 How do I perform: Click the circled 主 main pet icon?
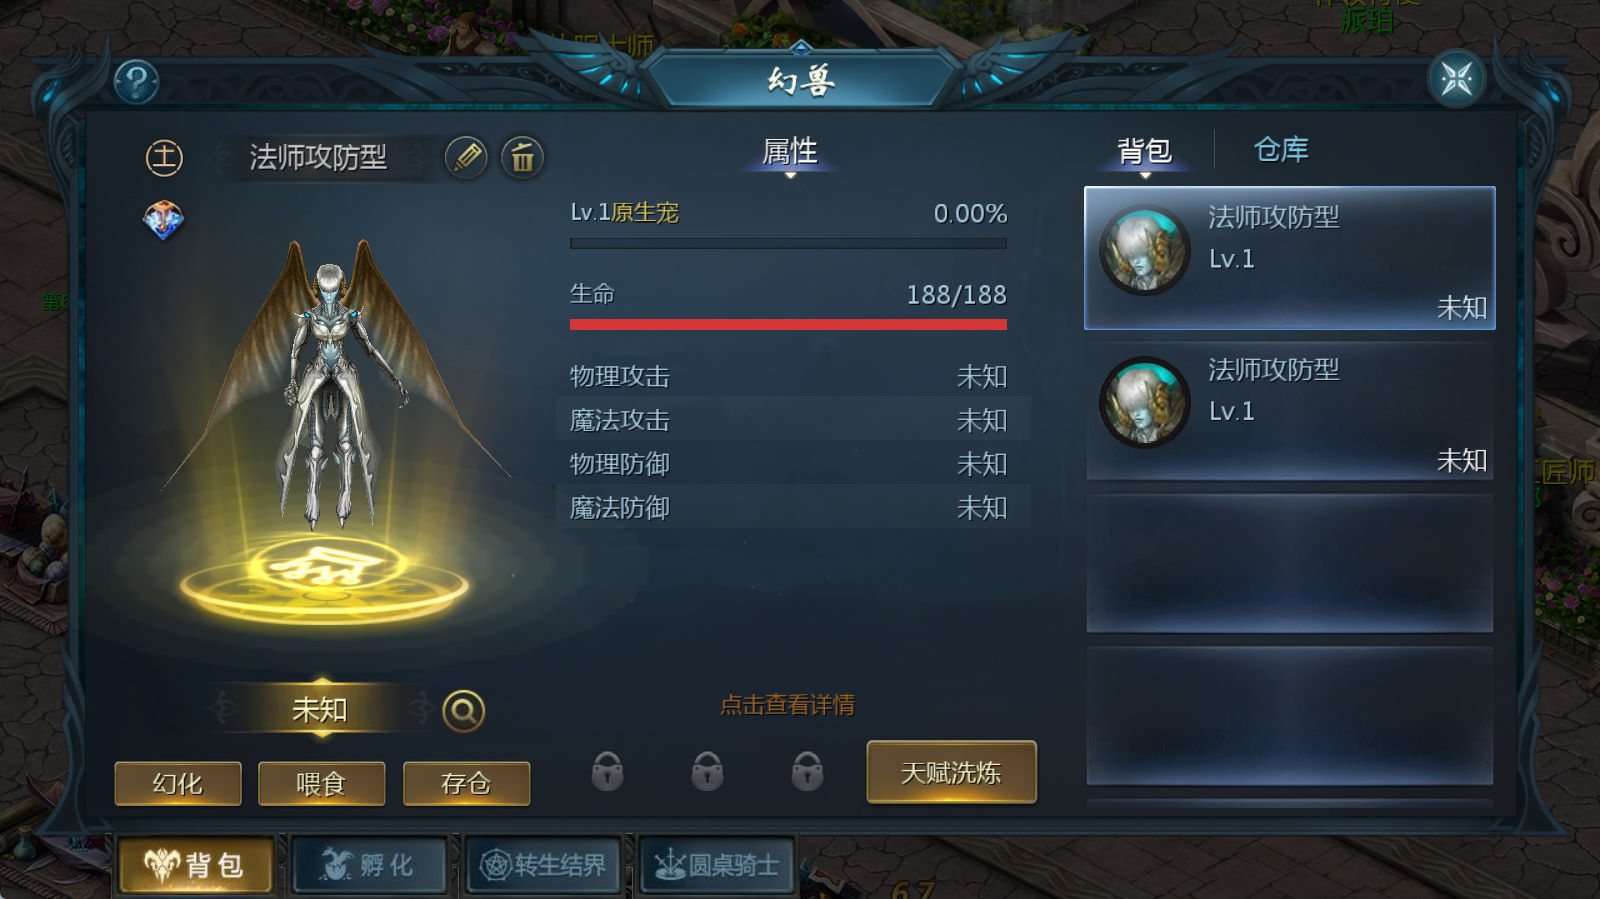pyautogui.click(x=164, y=158)
